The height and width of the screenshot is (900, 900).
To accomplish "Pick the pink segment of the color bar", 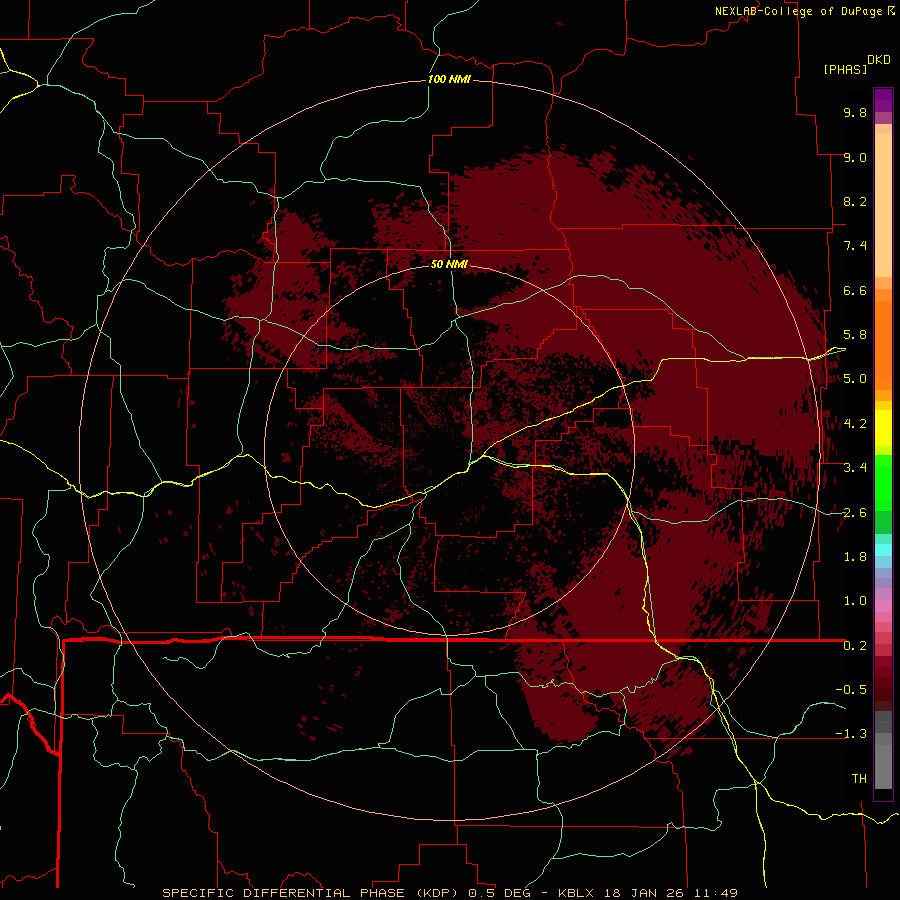I will click(x=883, y=606).
